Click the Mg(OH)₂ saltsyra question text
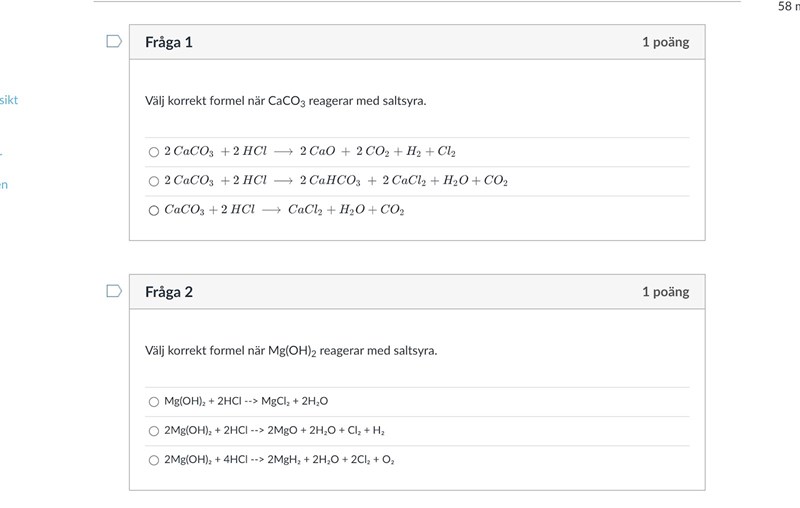Image resolution: width=800 pixels, height=508 pixels. click(291, 351)
